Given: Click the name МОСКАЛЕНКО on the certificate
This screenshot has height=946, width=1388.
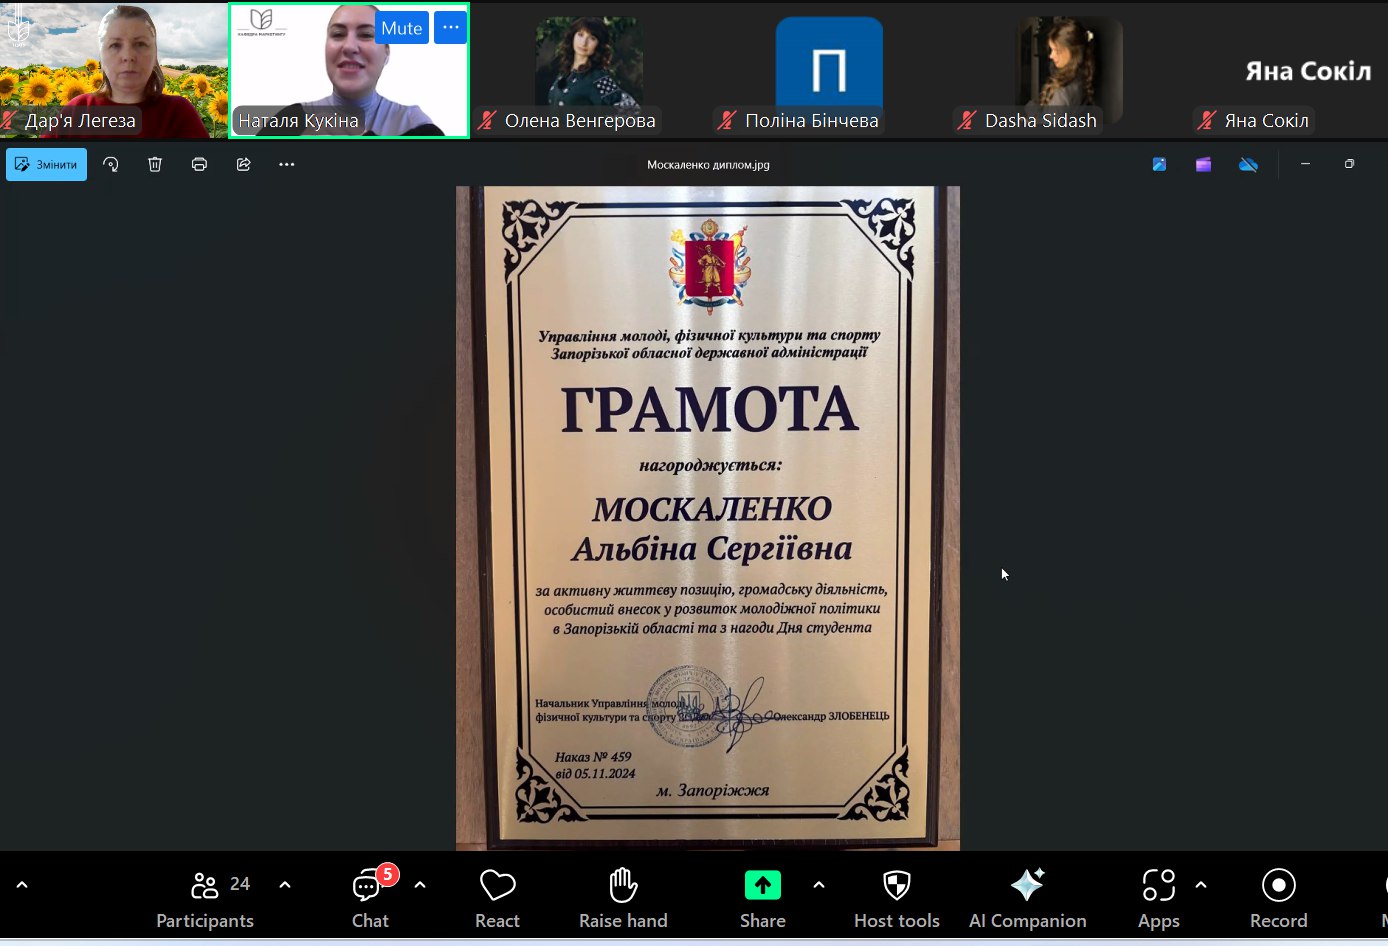Looking at the screenshot, I should (712, 509).
